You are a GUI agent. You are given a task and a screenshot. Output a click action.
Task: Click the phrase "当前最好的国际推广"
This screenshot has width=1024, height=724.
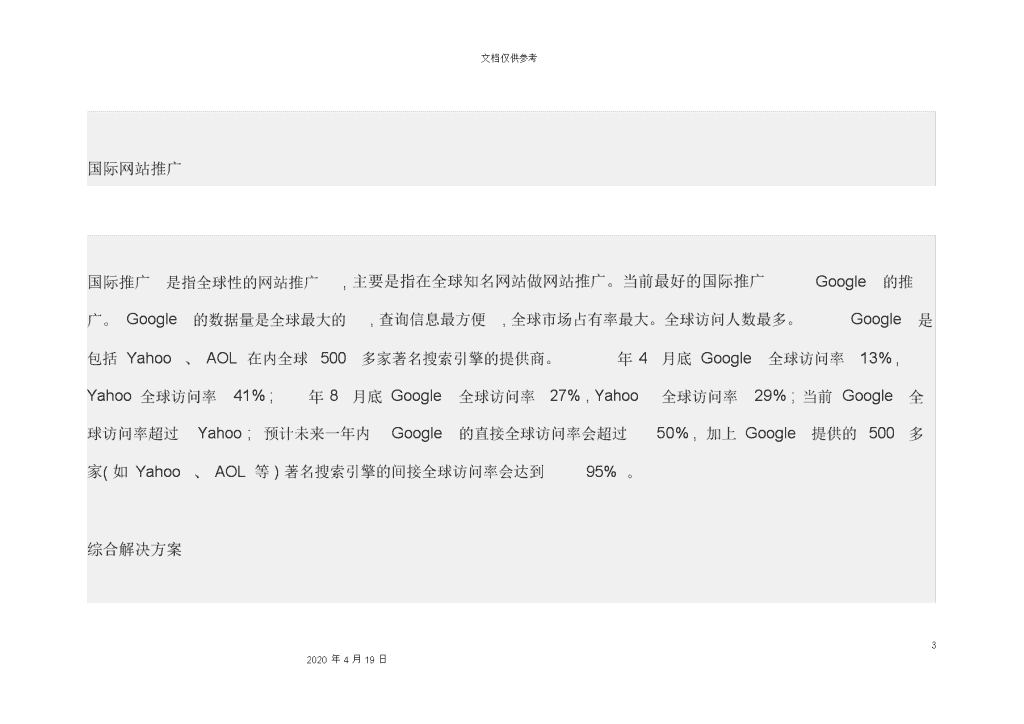[x=693, y=282]
